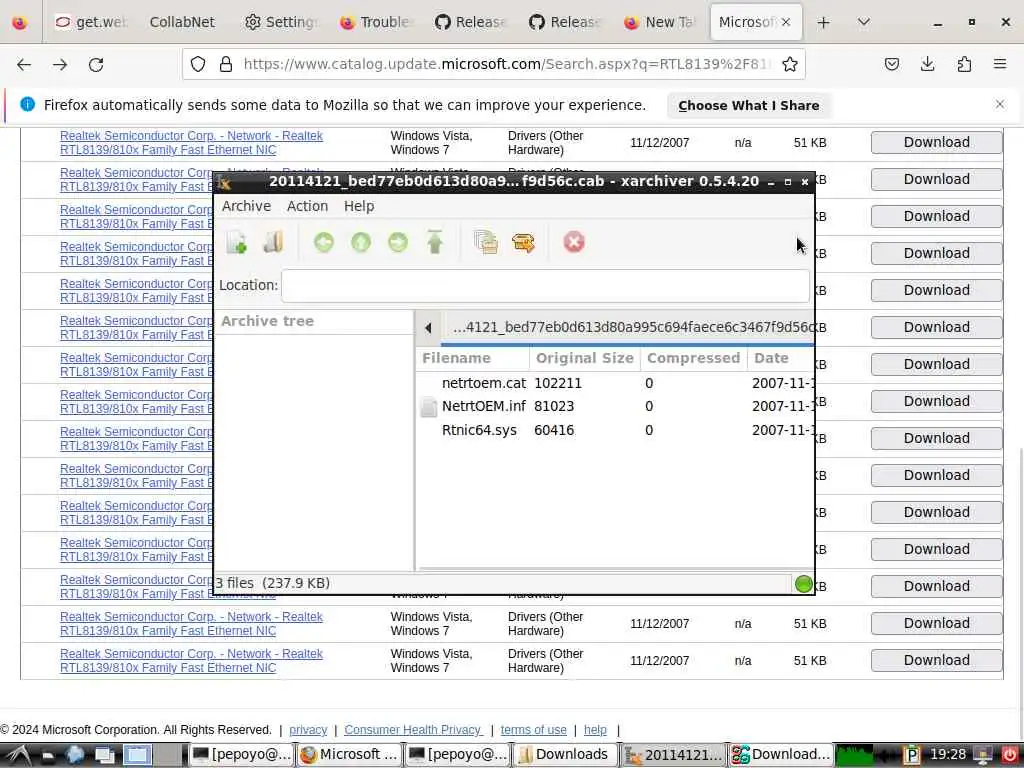Image resolution: width=1024 pixels, height=768 pixels.
Task: Open the privacy link in footer
Action: click(308, 729)
